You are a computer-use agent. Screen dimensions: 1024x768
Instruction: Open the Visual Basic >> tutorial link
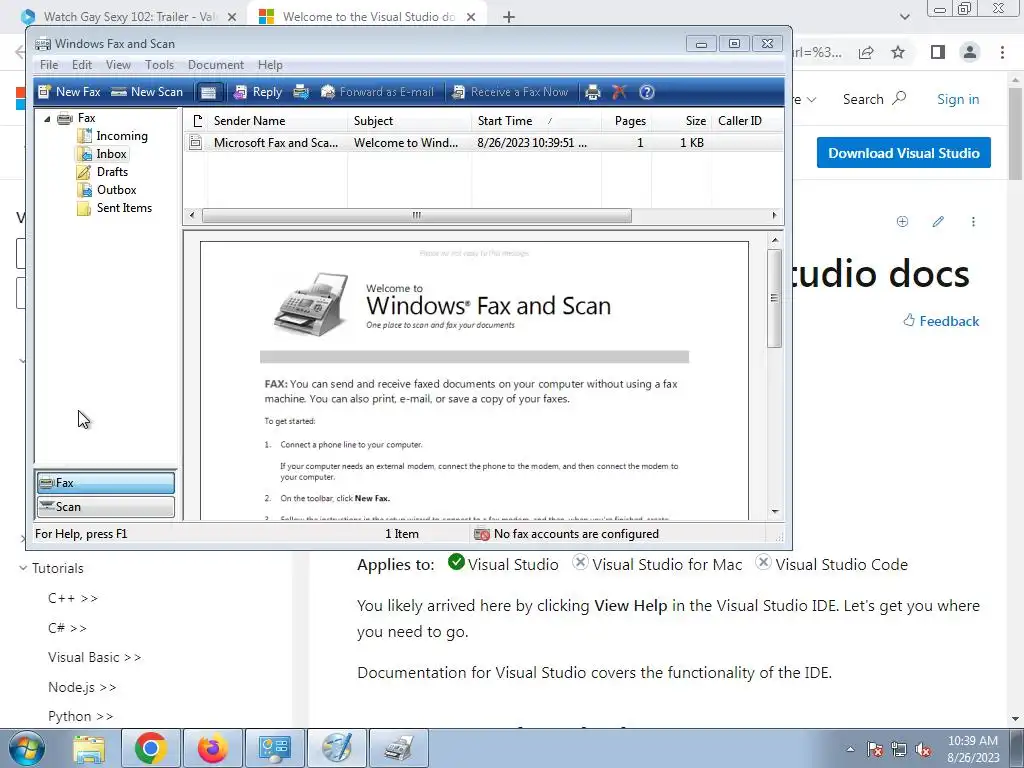click(94, 658)
